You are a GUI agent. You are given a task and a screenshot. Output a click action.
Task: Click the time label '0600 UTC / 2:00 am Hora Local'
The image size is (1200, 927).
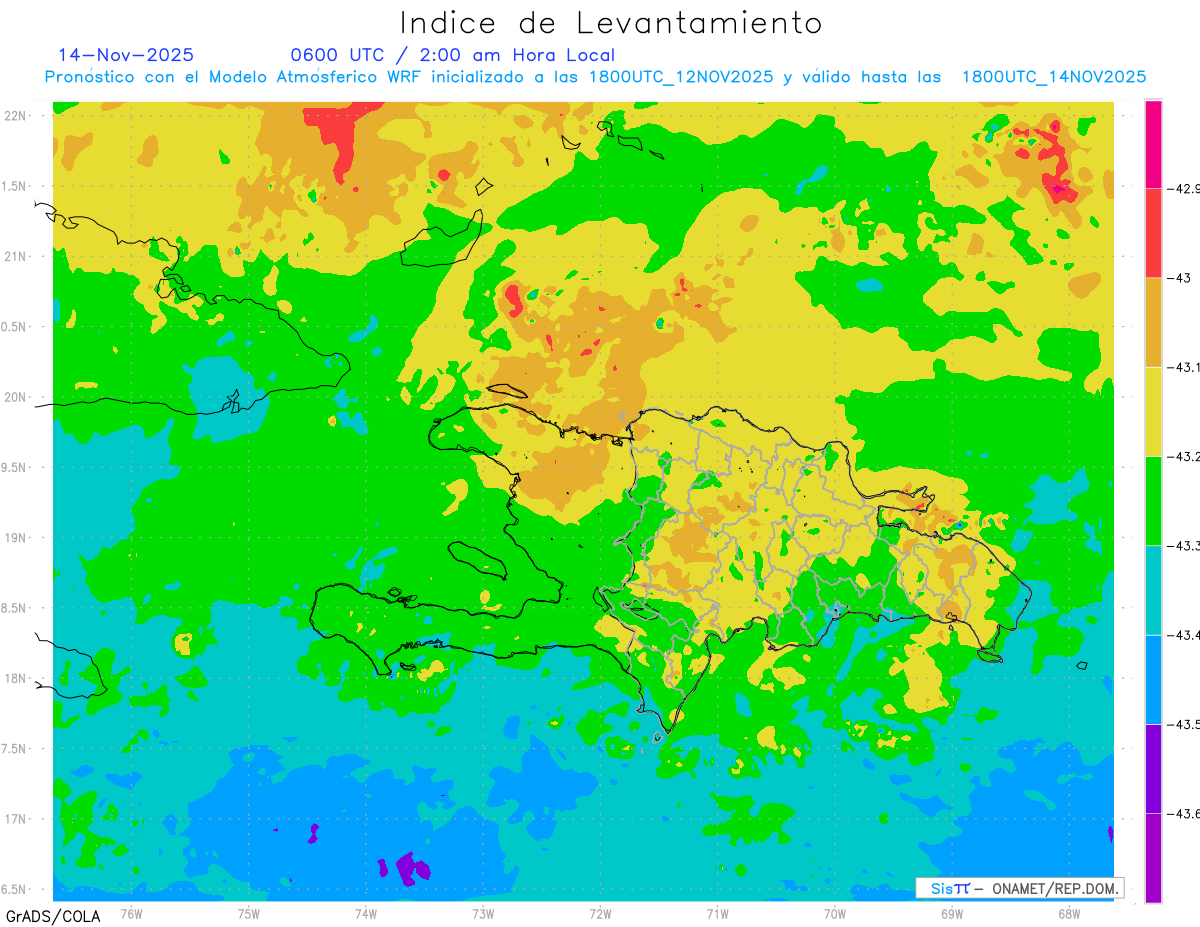coord(453,55)
